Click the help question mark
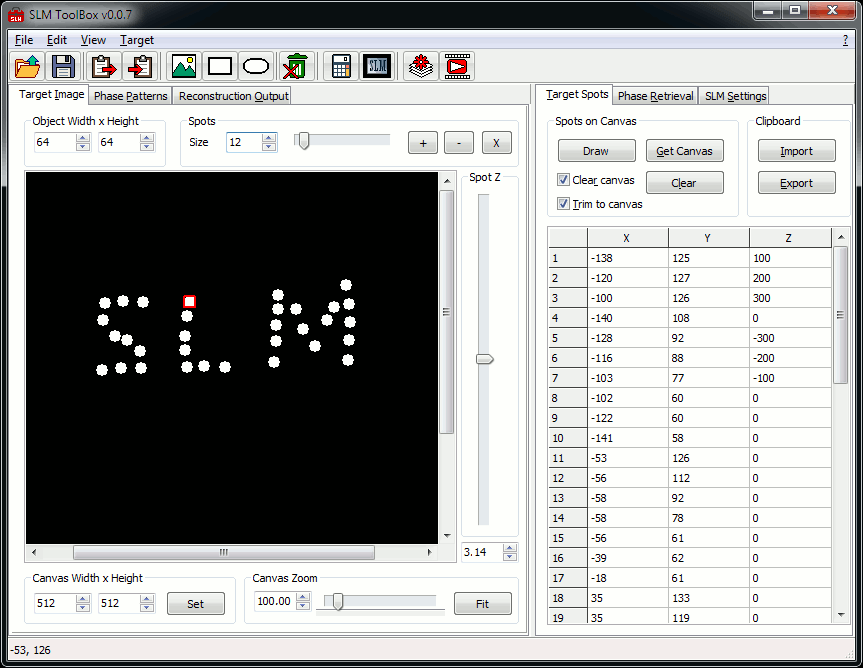863x668 pixels. coord(845,40)
